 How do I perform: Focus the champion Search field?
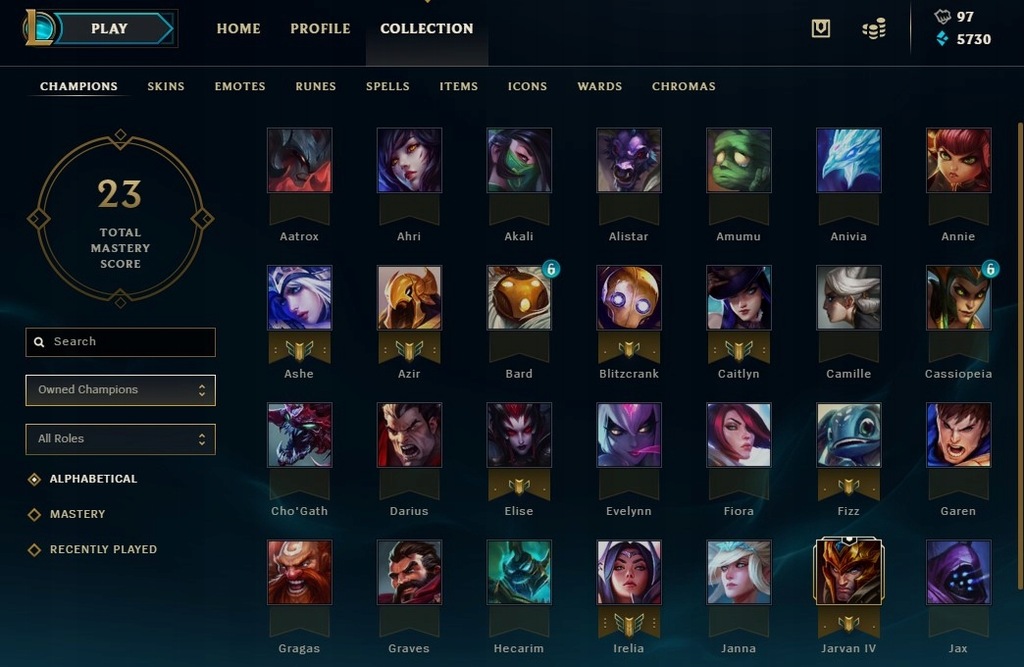tap(120, 342)
